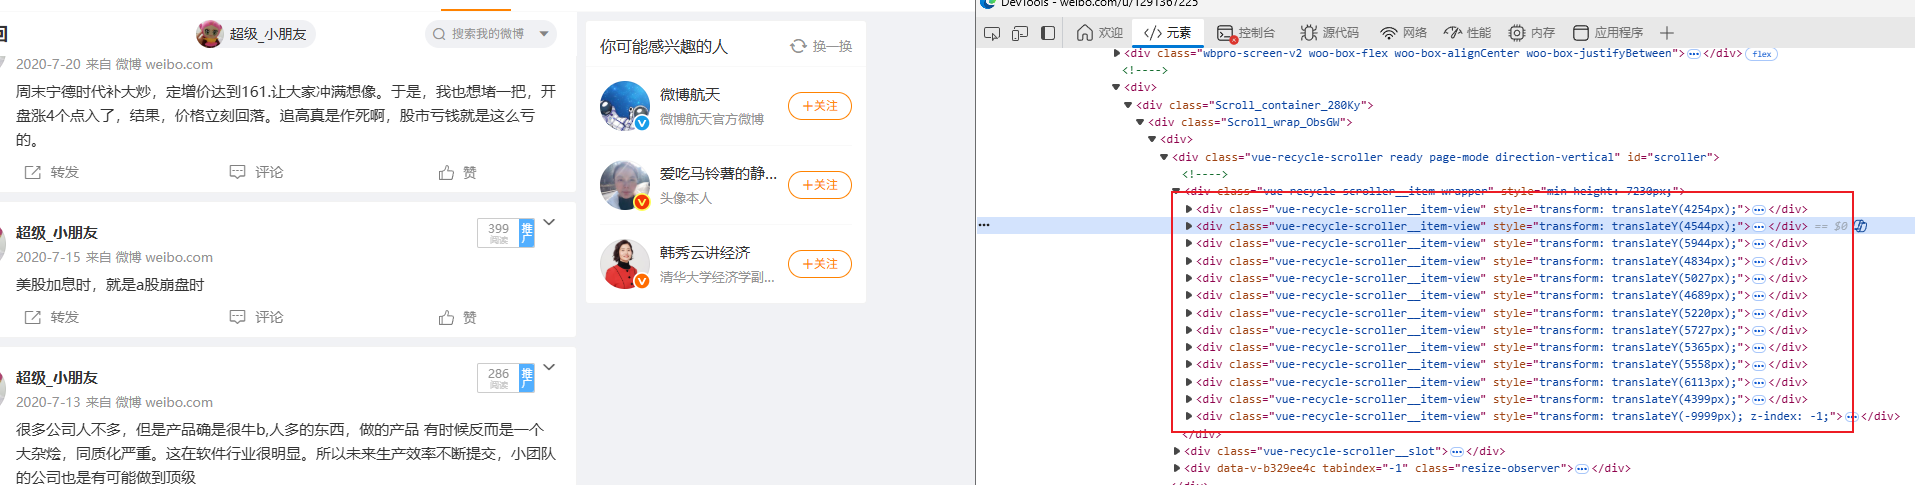Click 评论 on the 2020-7-20 post
Image resolution: width=1915 pixels, height=485 pixels.
click(x=256, y=172)
